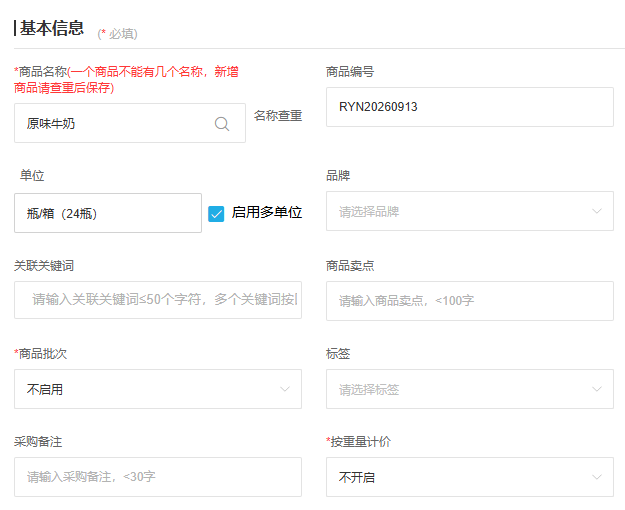
Task: Toggle the 启用多单位 checkbox
Action: click(216, 213)
